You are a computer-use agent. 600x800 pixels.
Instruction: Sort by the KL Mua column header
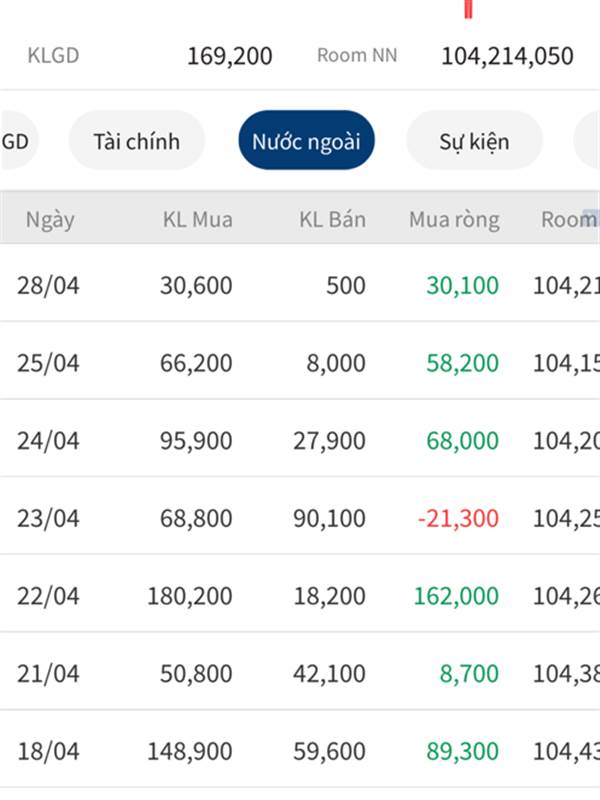[x=197, y=220]
